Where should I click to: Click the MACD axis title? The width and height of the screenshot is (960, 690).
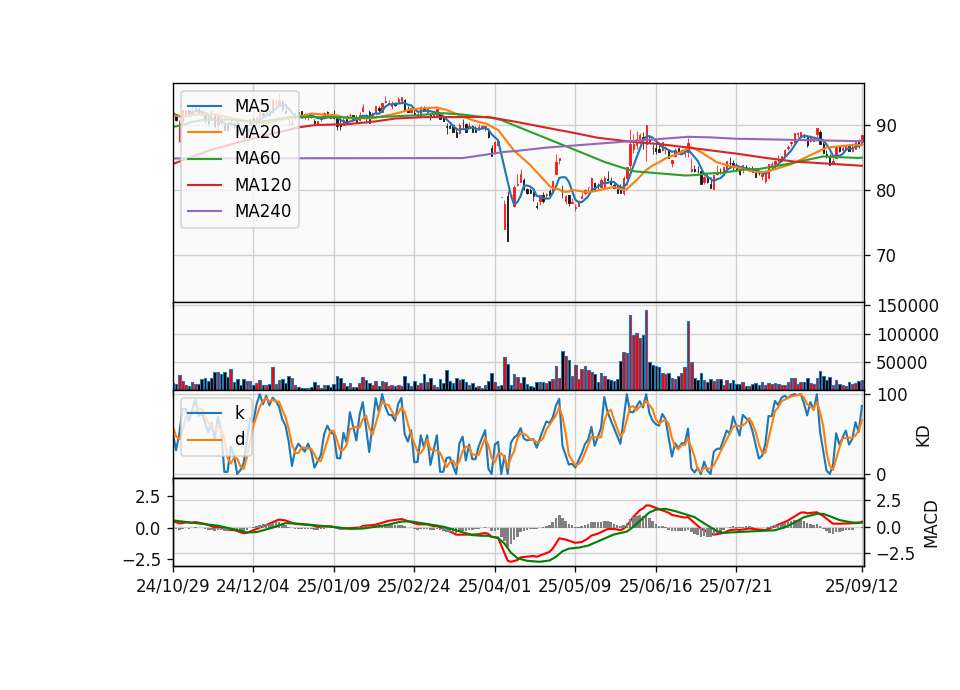pos(931,524)
